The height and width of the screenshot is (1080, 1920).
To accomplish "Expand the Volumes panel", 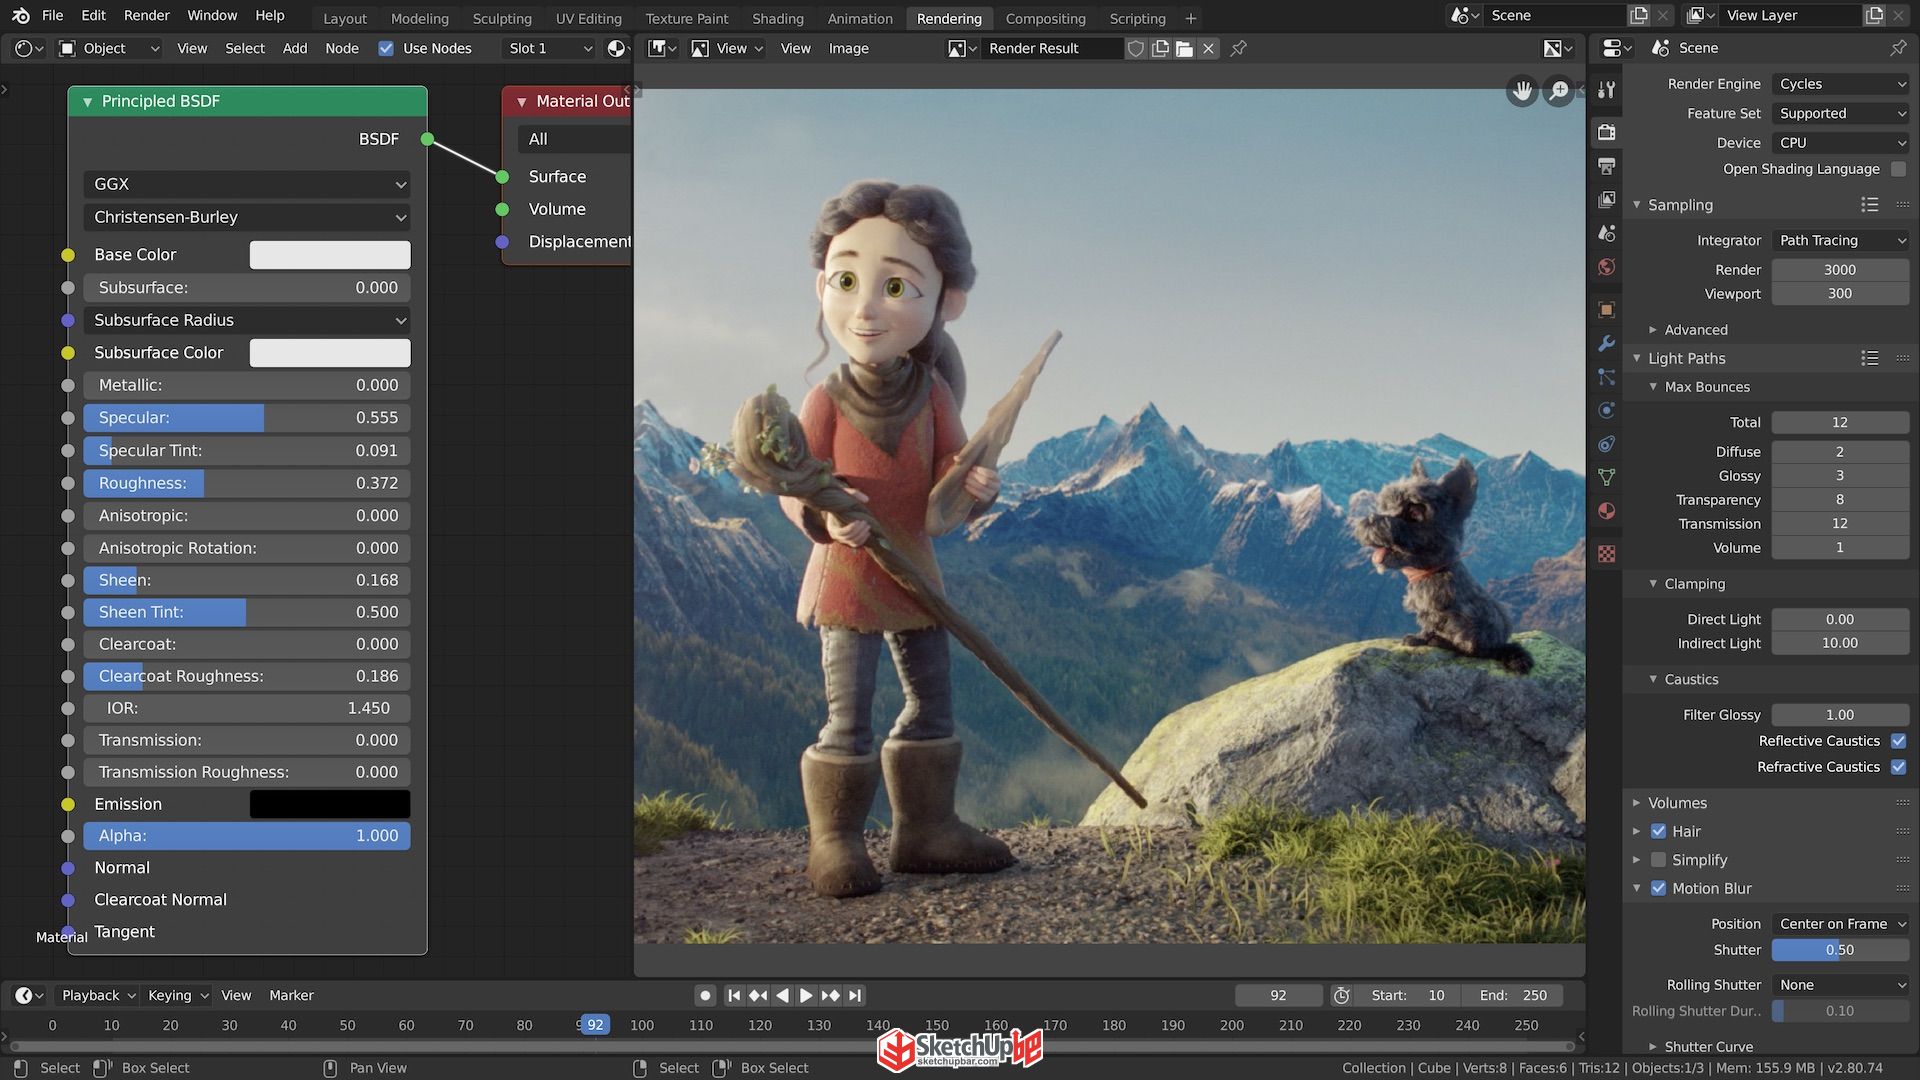I will 1677,803.
